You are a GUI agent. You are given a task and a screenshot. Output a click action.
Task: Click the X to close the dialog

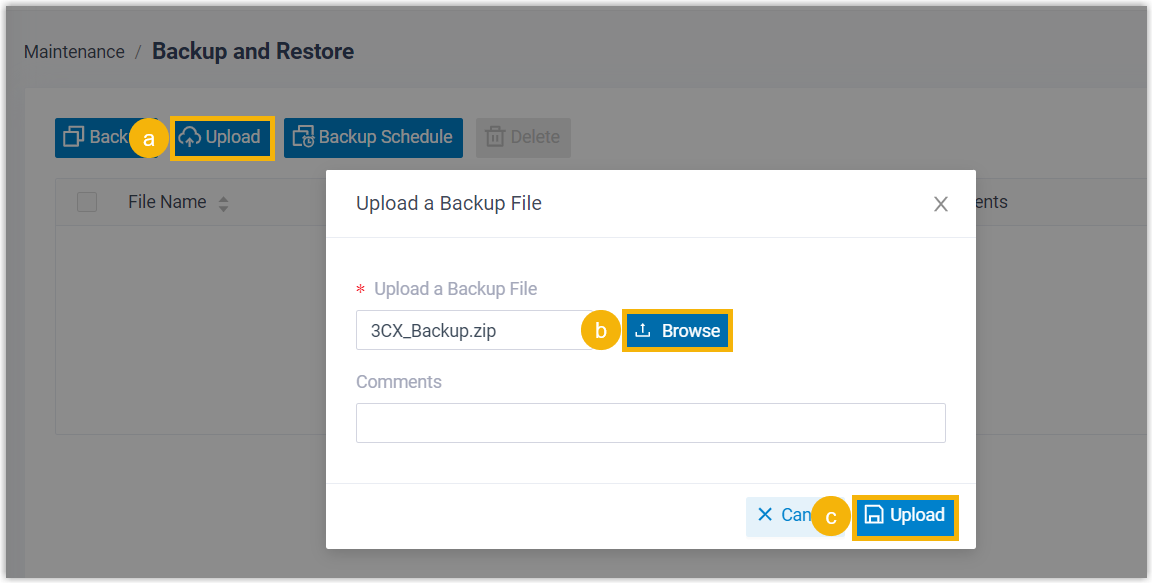point(941,203)
